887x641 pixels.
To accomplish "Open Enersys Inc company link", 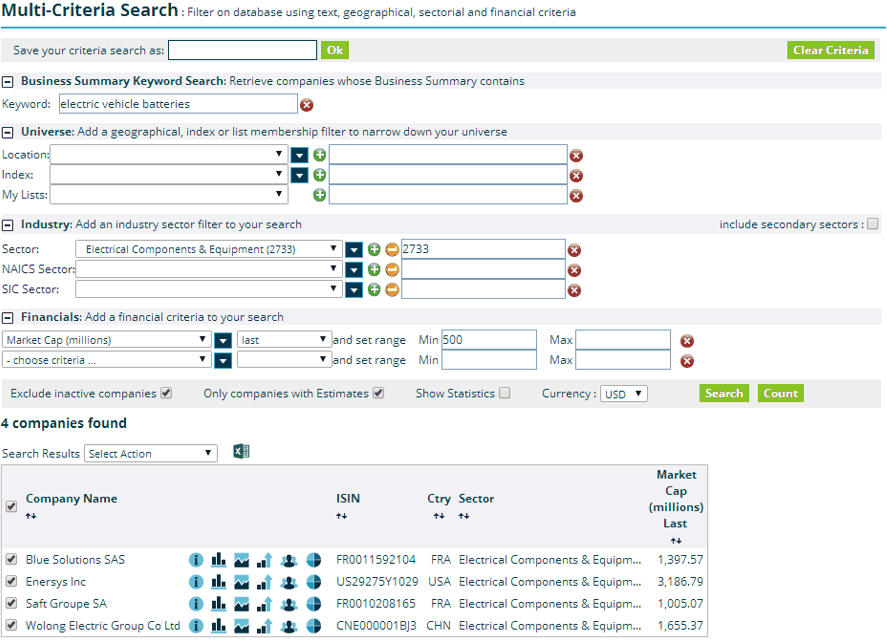I will (x=55, y=582).
